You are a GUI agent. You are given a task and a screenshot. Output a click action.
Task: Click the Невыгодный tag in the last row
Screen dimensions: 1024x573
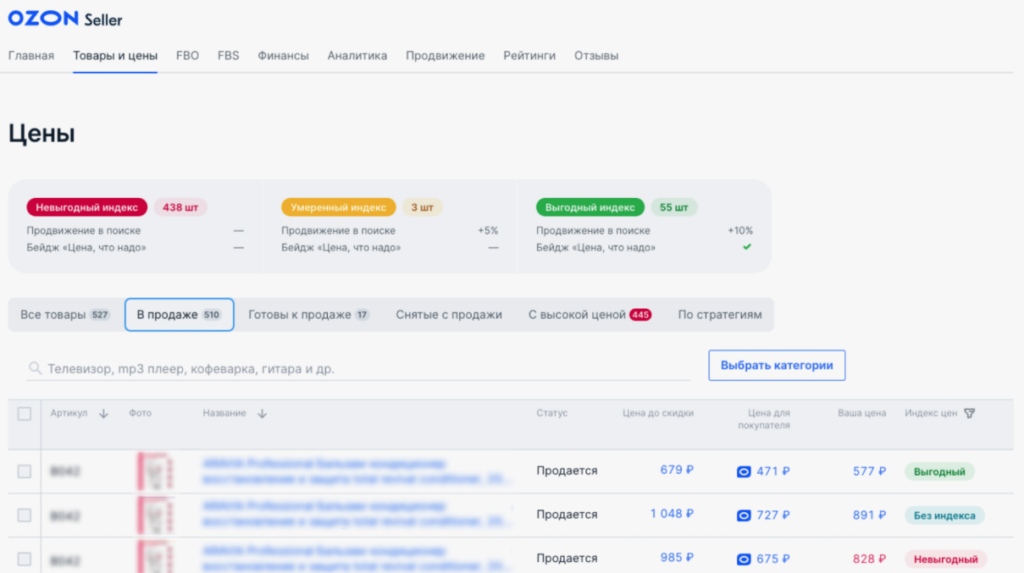tap(946, 559)
